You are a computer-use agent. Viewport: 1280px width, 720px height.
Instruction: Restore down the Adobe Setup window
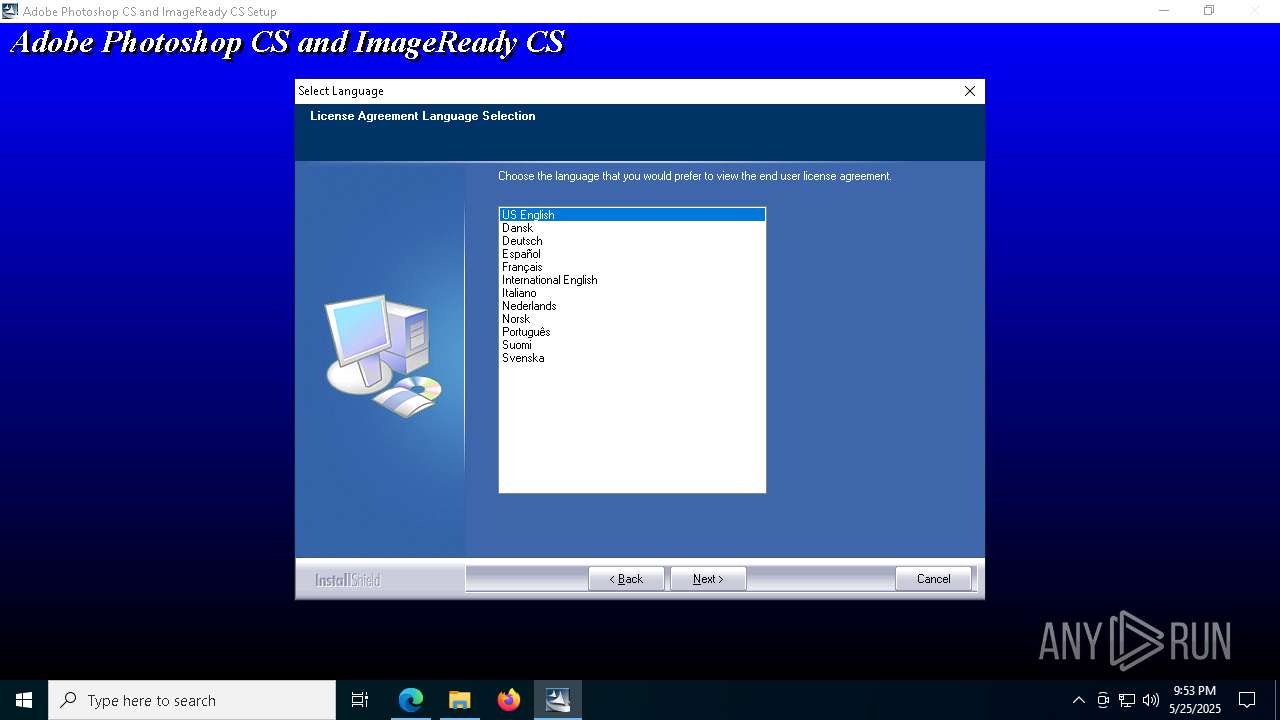tap(1209, 11)
